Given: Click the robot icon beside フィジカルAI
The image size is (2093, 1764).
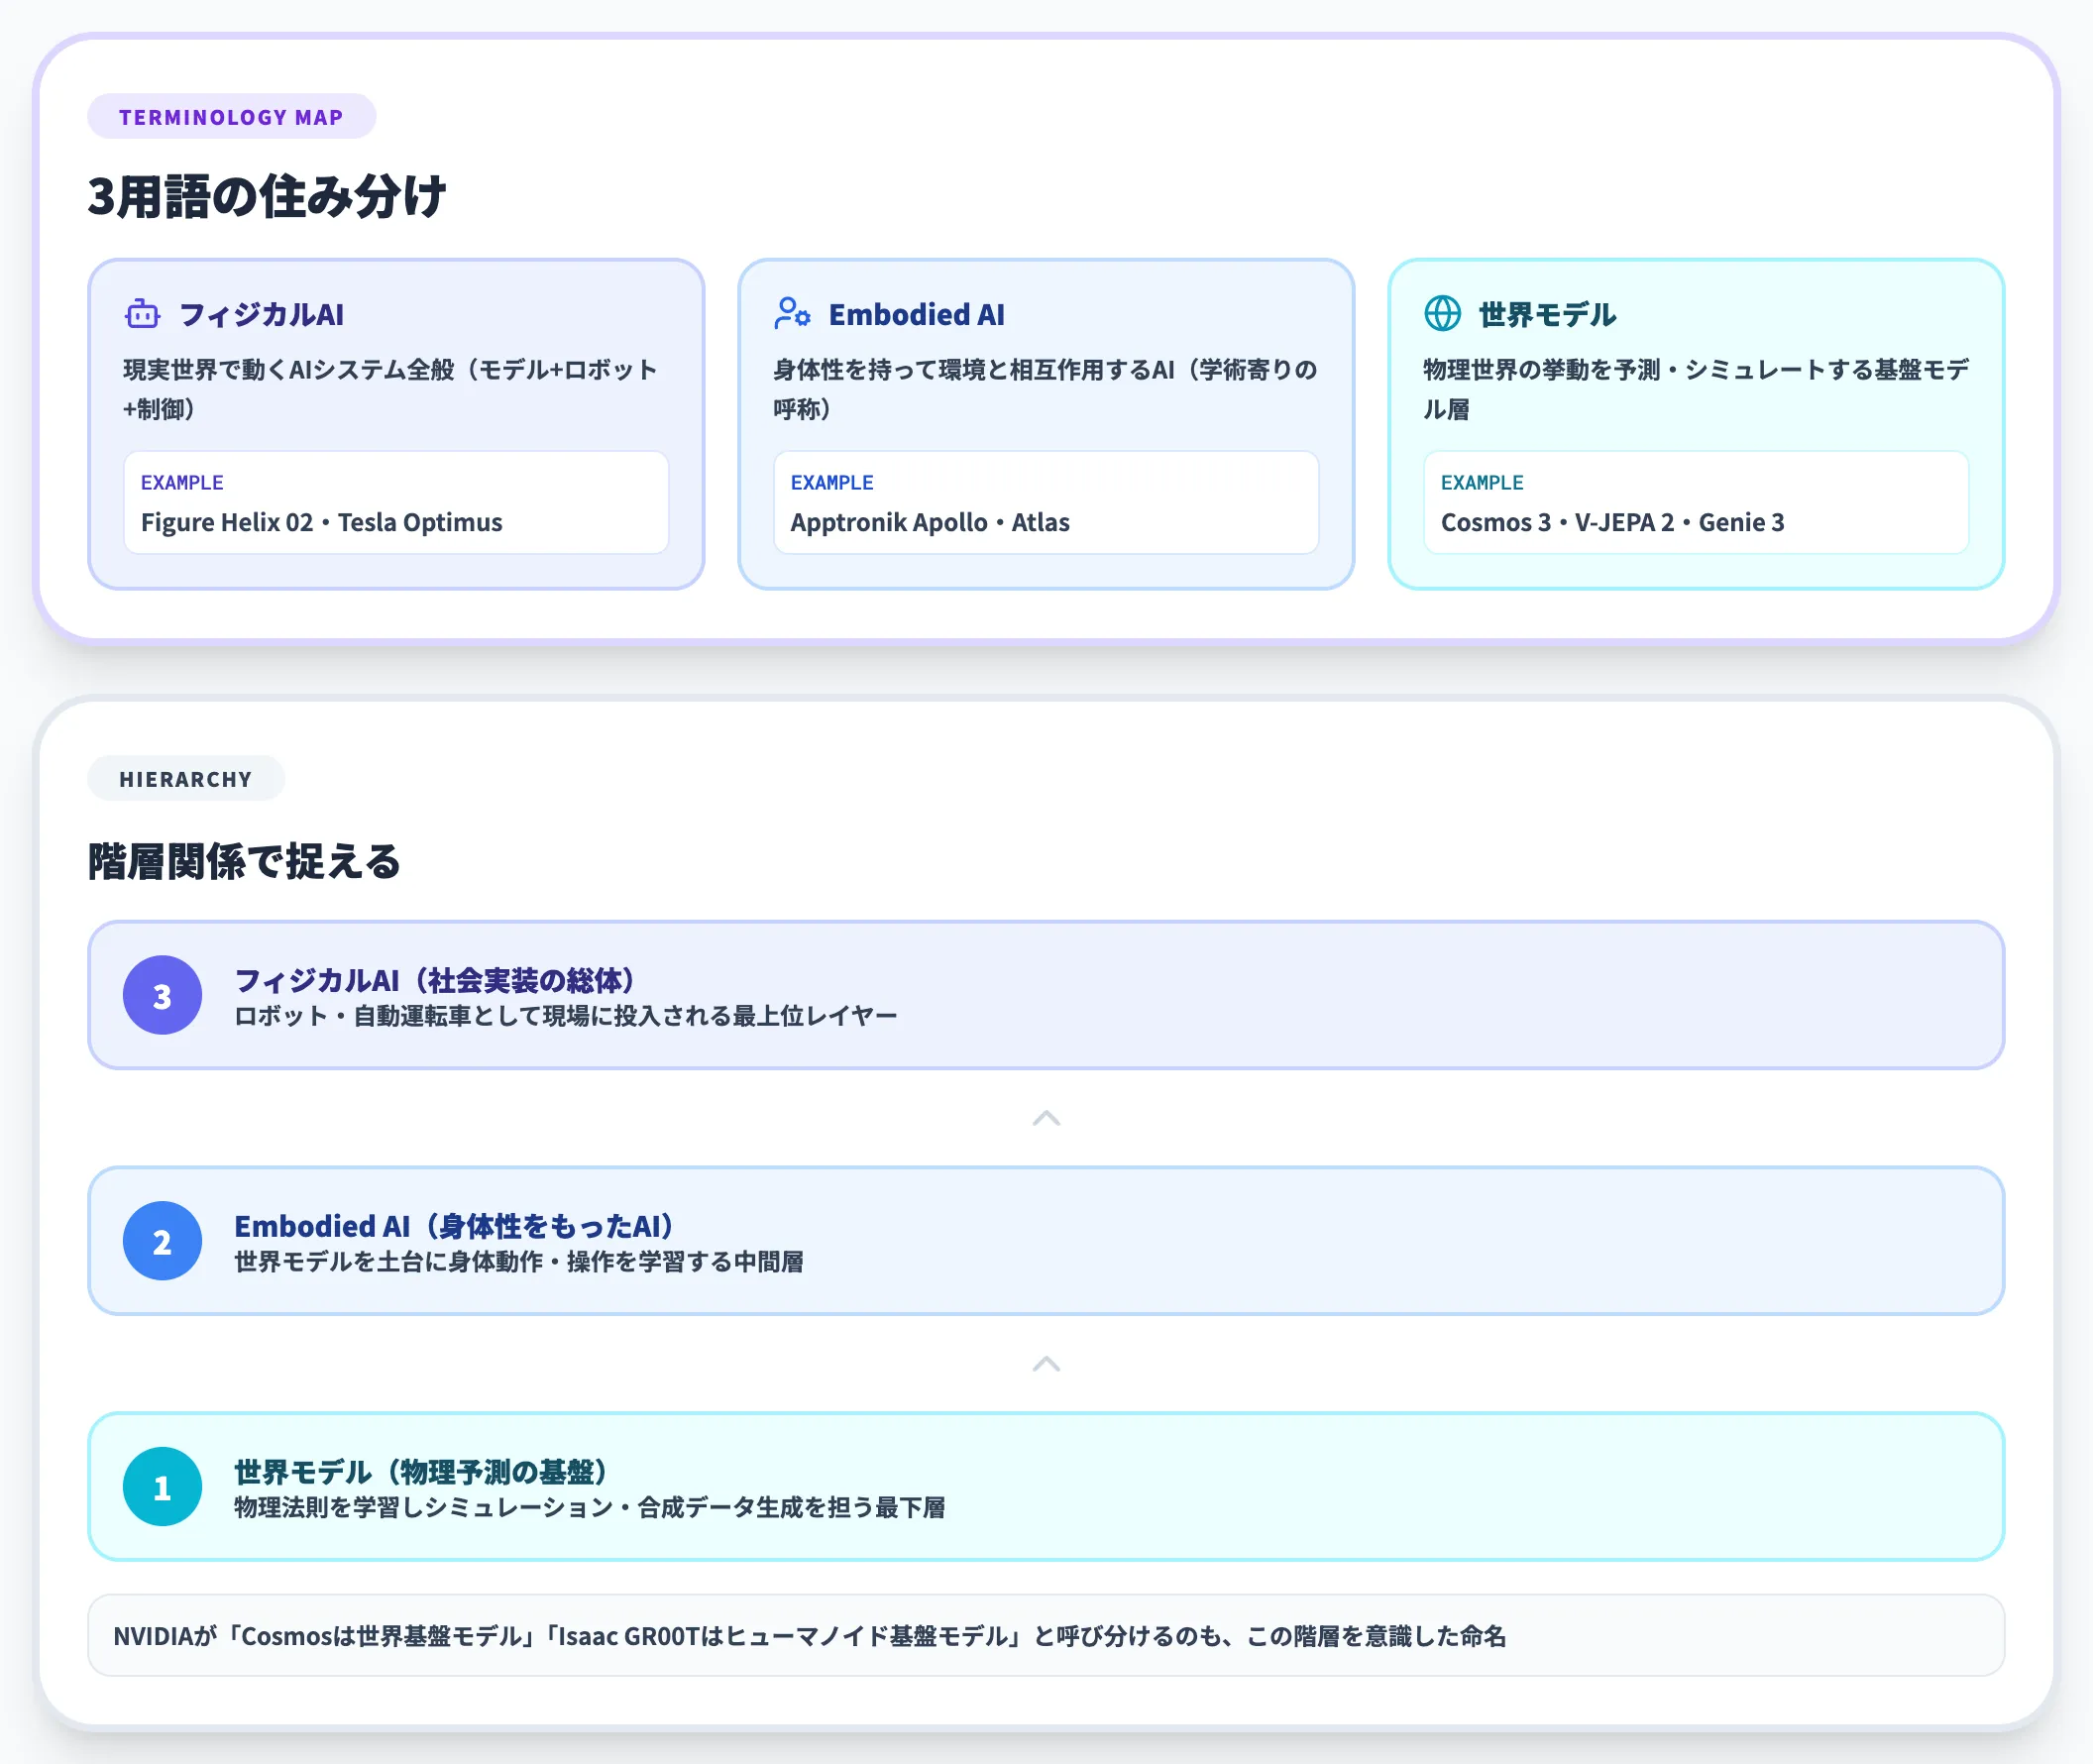Looking at the screenshot, I should coord(142,314).
